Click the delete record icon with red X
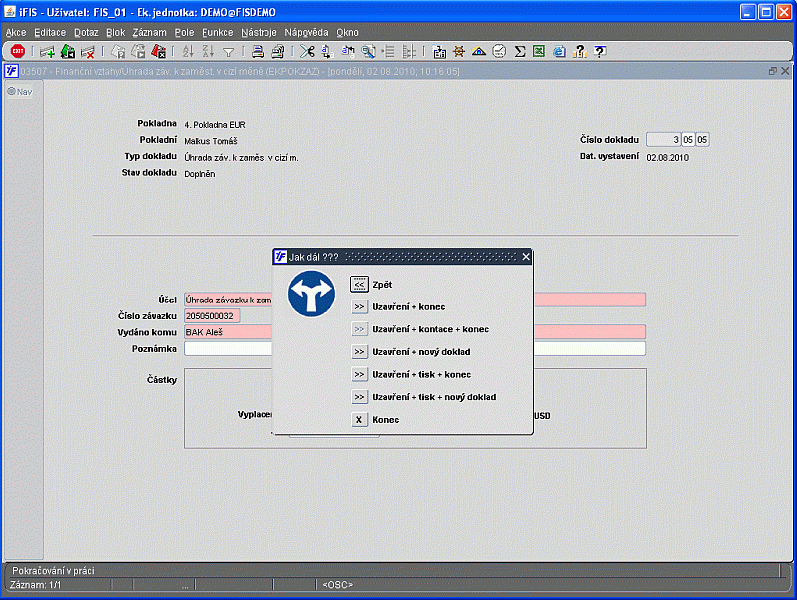797x600 pixels. click(x=88, y=51)
